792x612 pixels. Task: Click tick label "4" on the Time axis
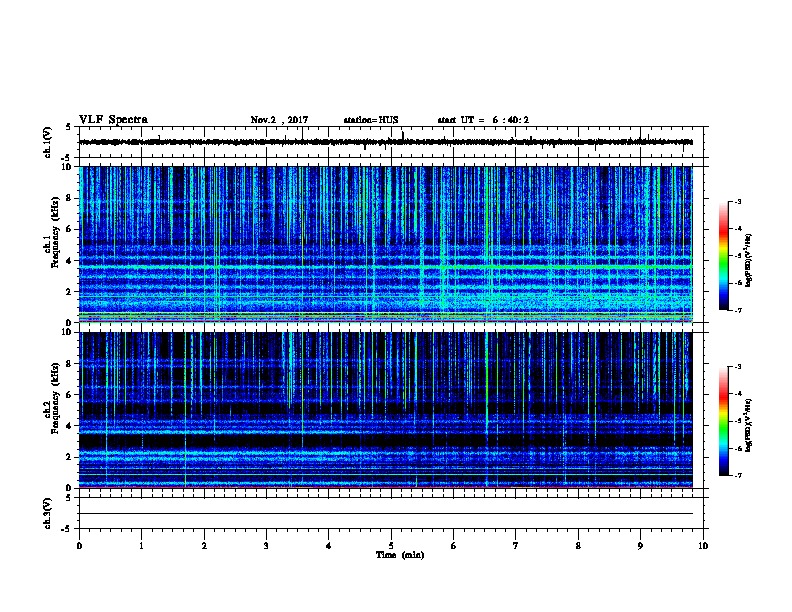click(x=329, y=546)
